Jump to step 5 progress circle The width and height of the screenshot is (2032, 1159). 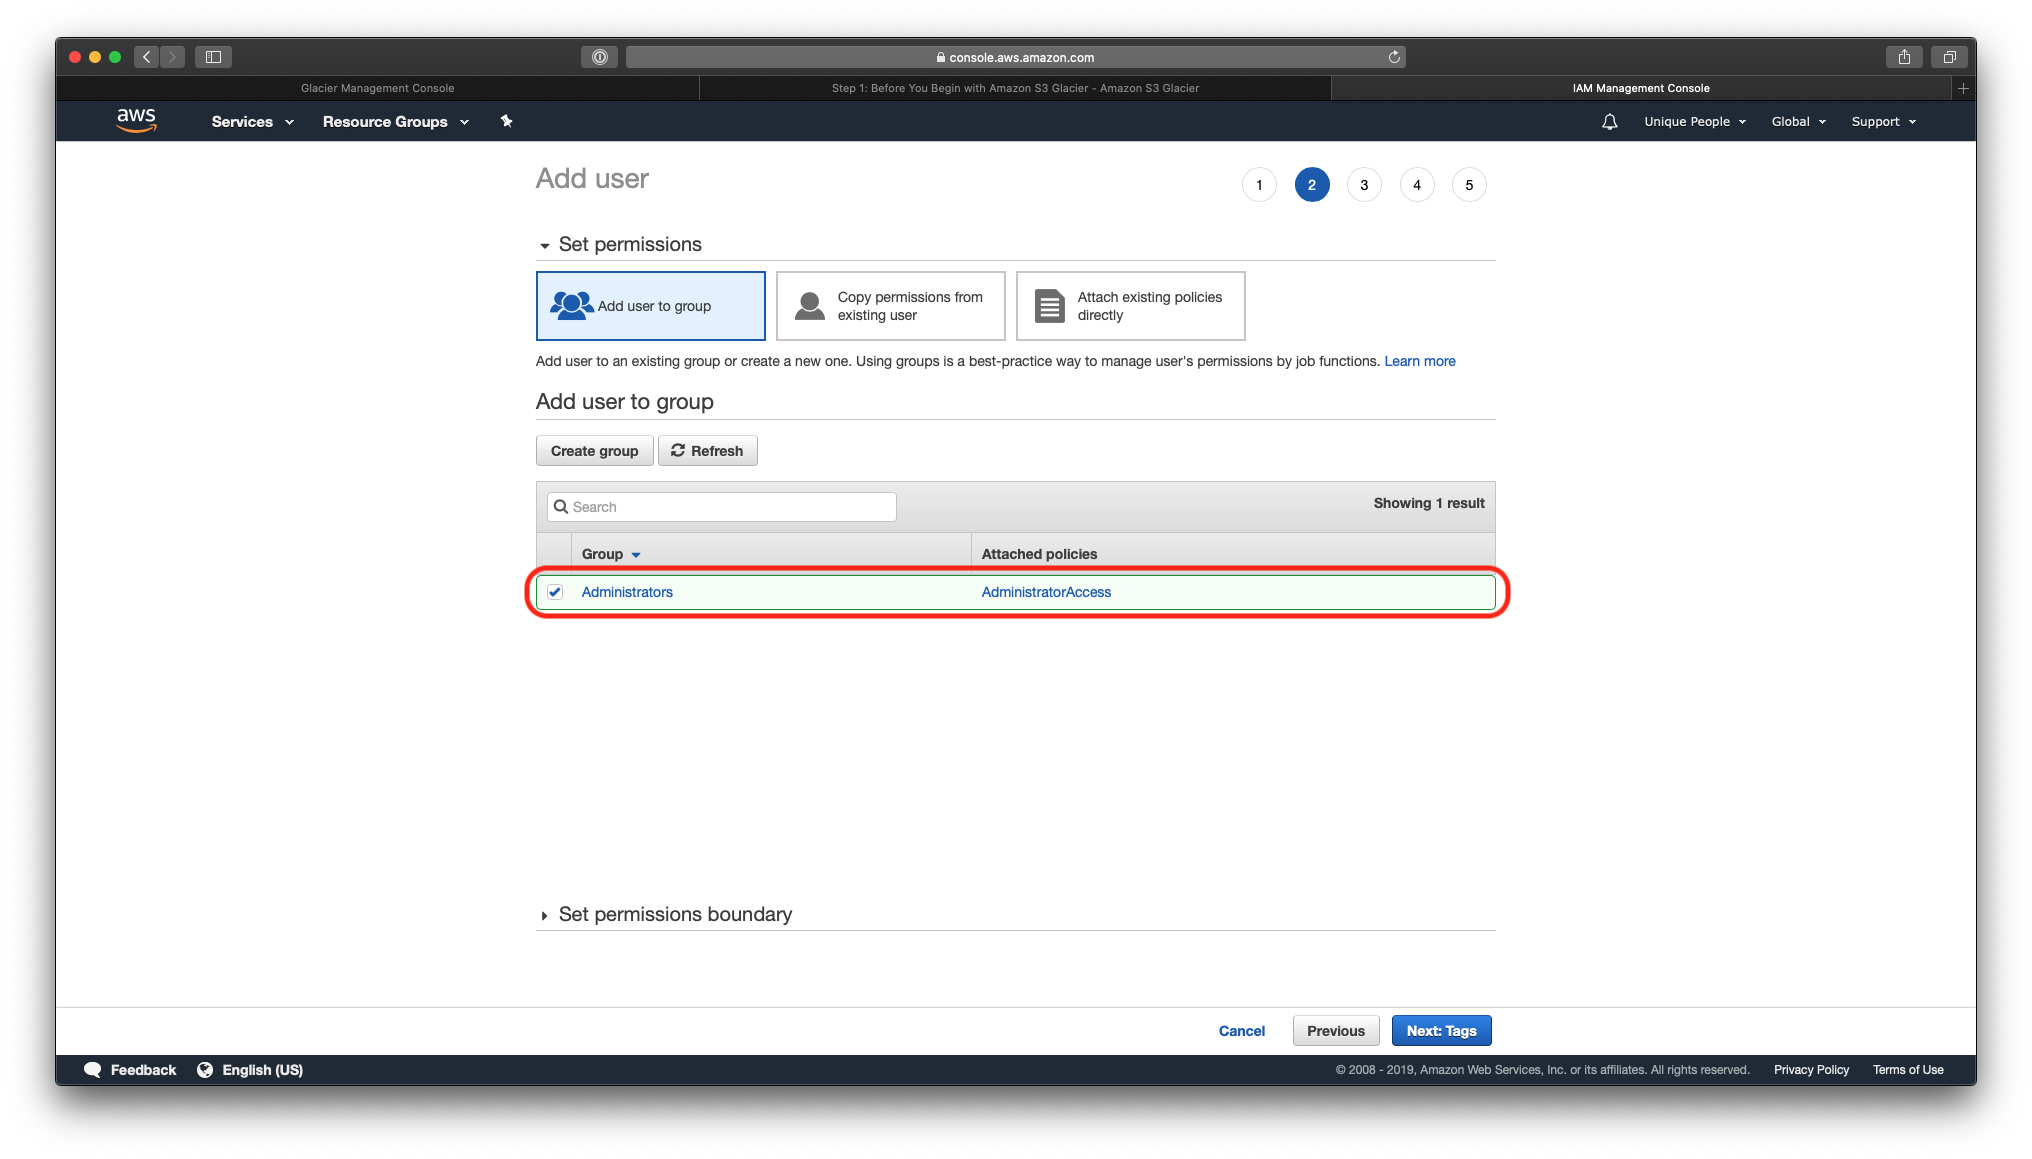point(1469,185)
